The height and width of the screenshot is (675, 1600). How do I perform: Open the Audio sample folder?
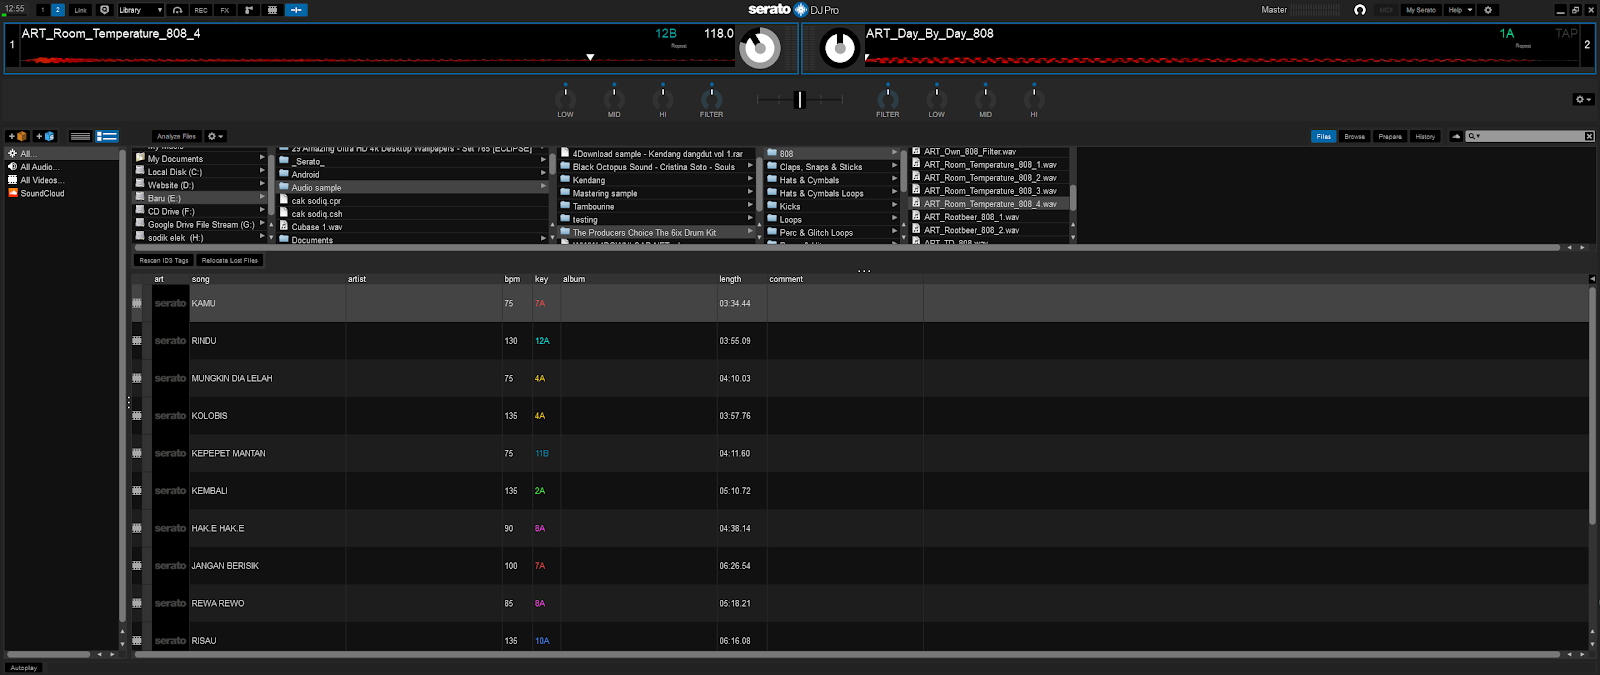click(x=413, y=188)
